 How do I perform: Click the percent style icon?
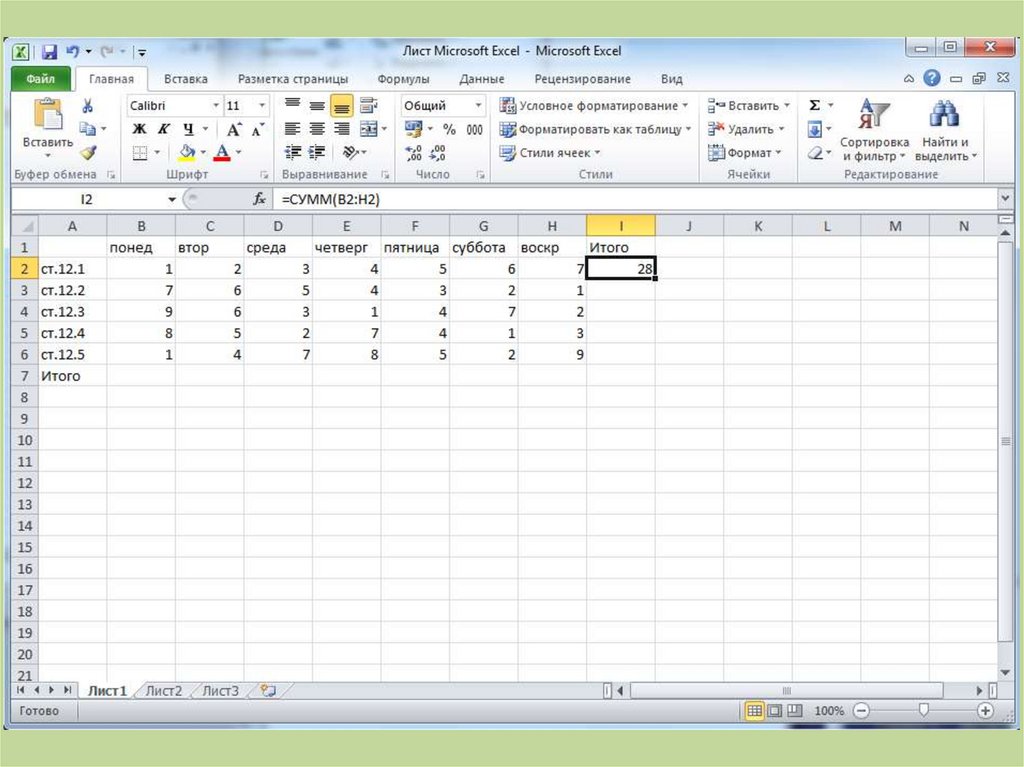449,129
